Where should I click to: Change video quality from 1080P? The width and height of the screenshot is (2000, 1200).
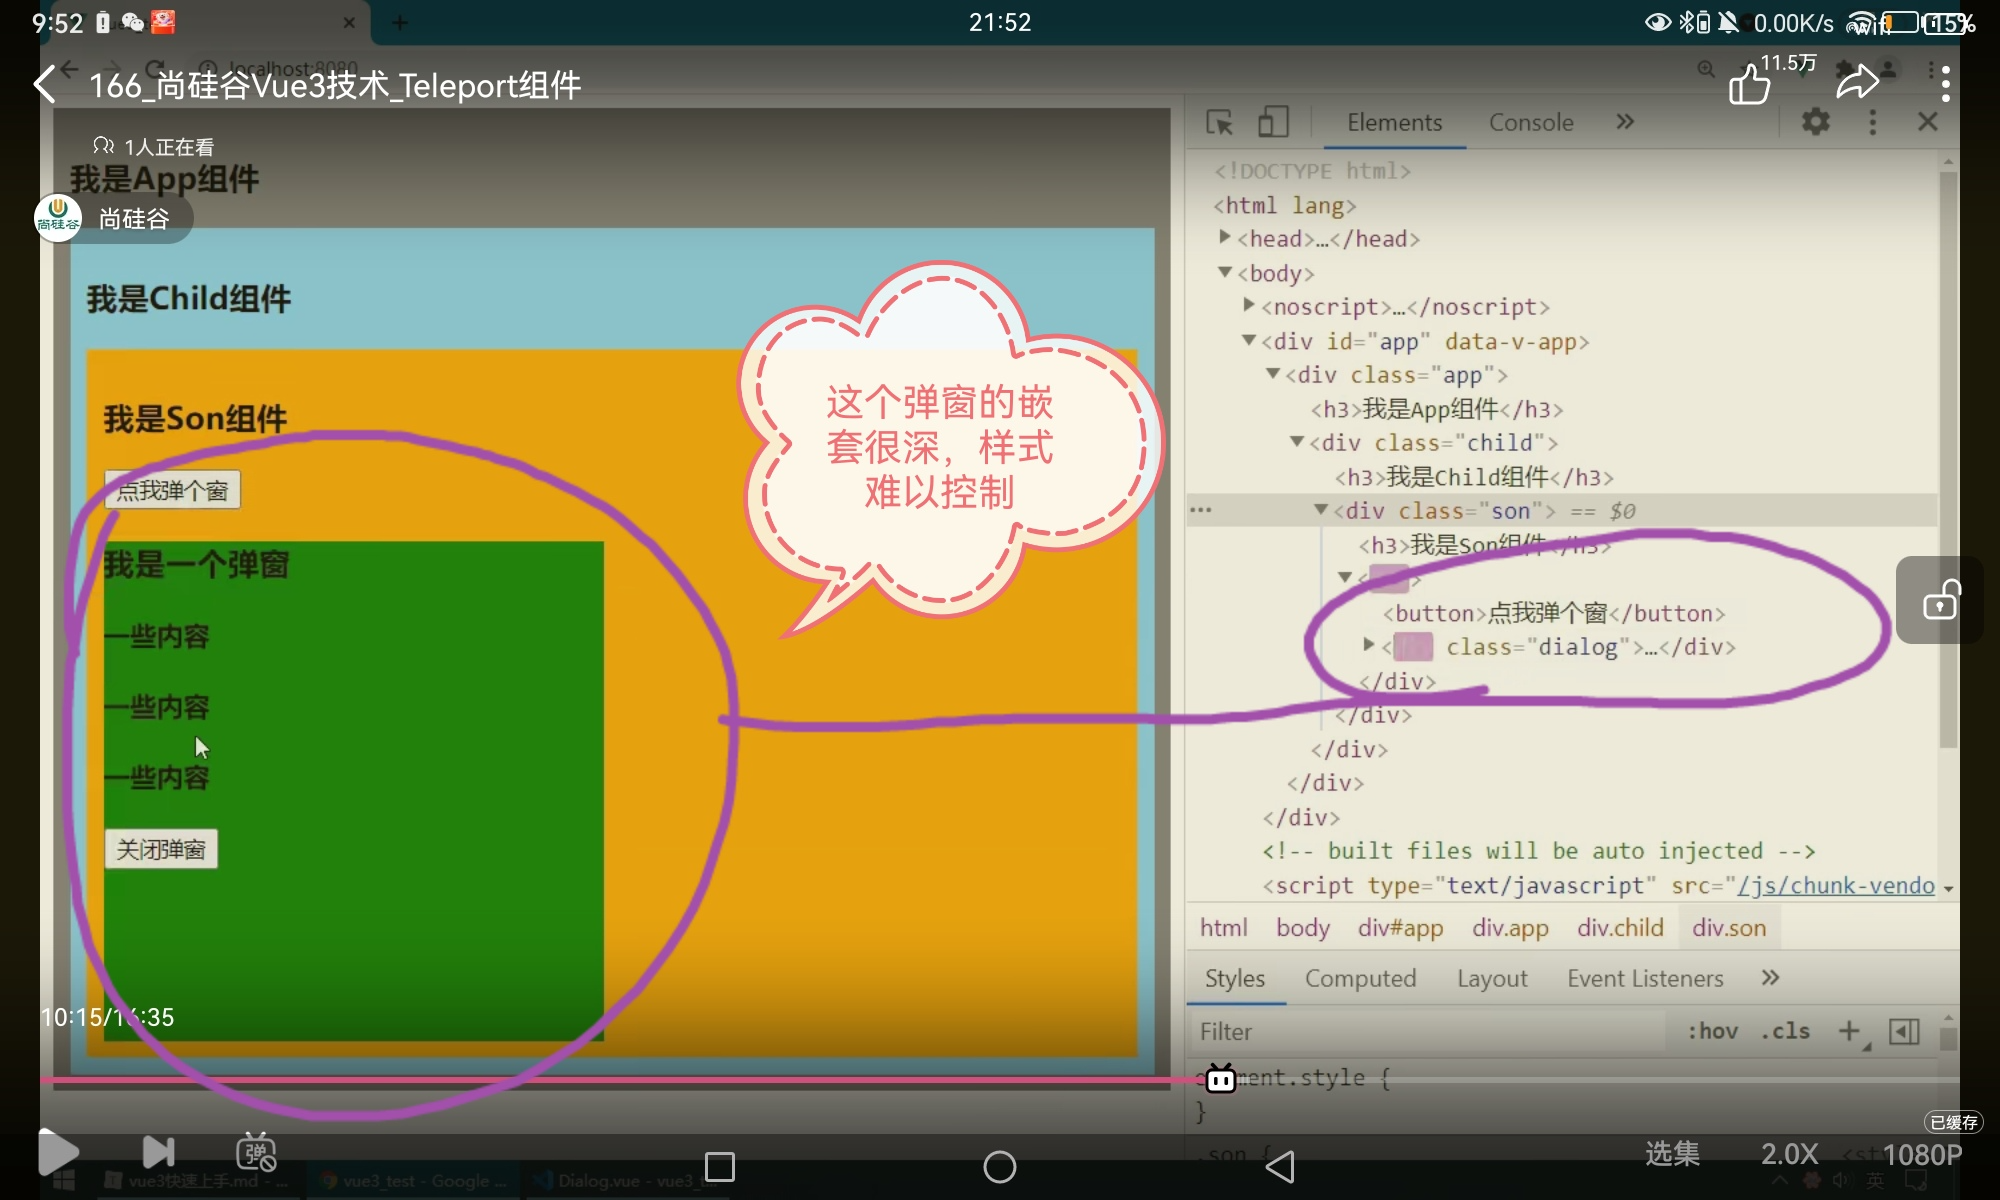click(x=1921, y=1155)
